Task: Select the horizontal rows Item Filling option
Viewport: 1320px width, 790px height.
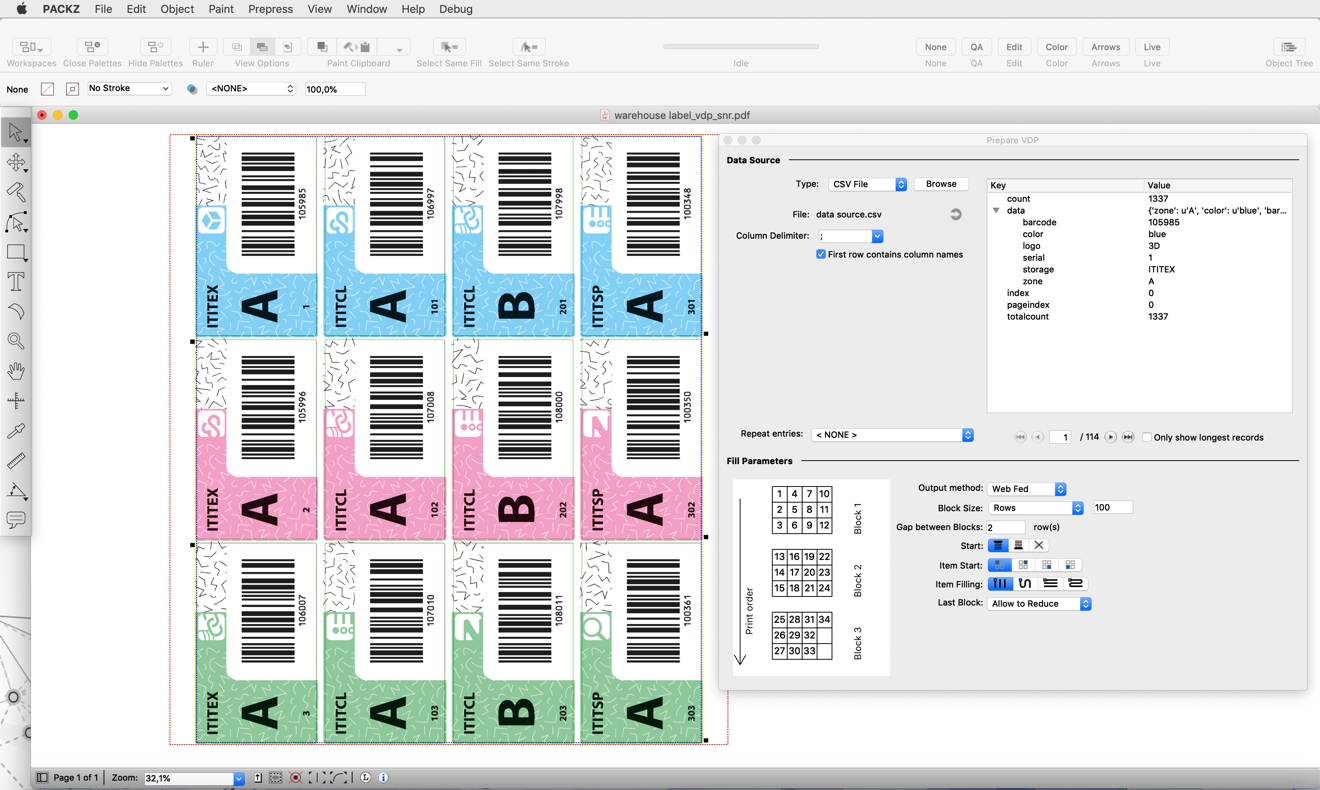Action: (x=1050, y=584)
